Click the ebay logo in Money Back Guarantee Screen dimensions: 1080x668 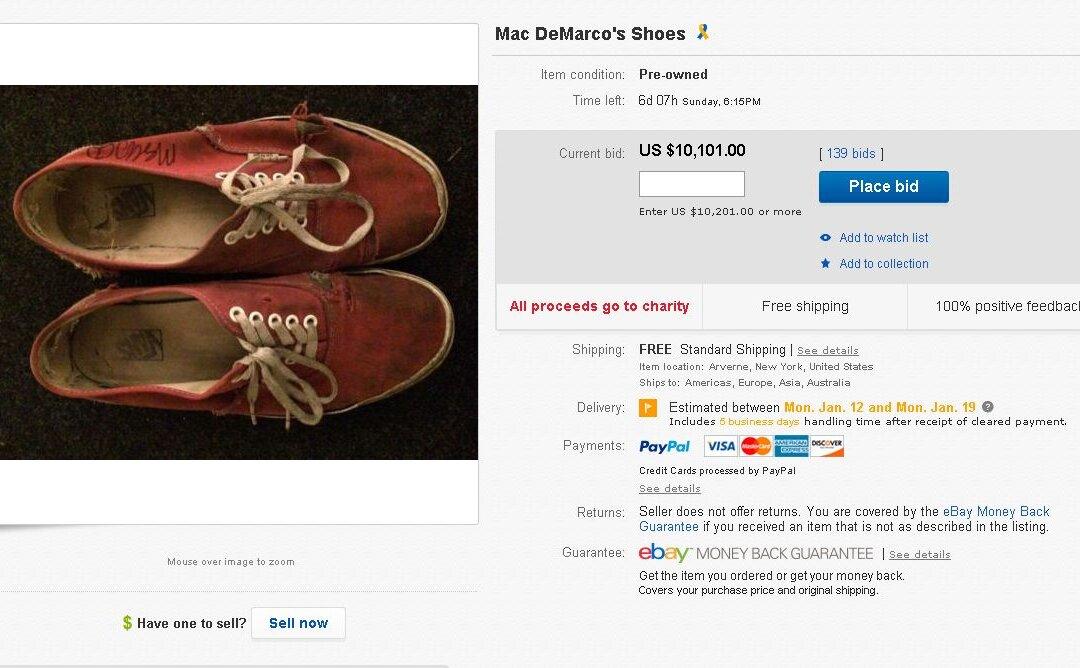point(664,552)
